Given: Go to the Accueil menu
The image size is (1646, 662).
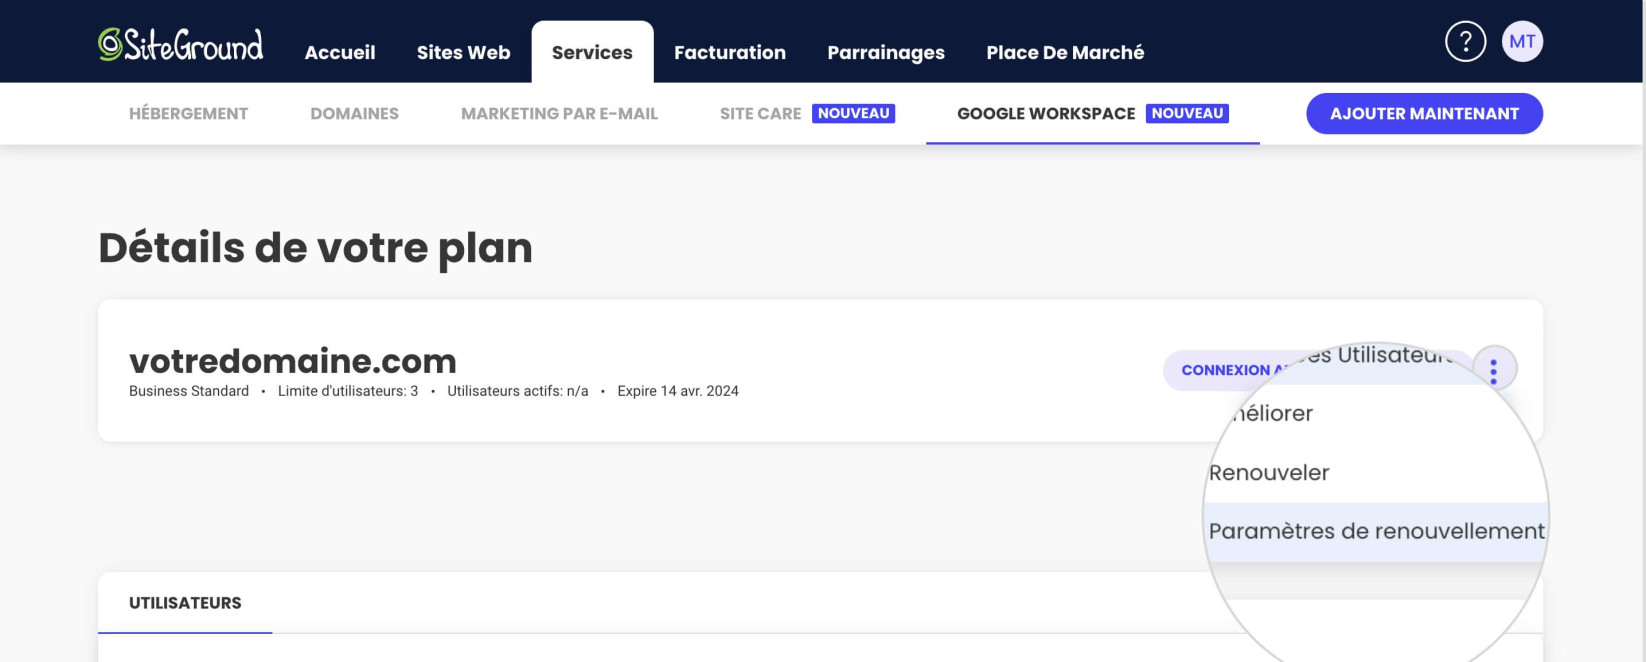Looking at the screenshot, I should (340, 52).
